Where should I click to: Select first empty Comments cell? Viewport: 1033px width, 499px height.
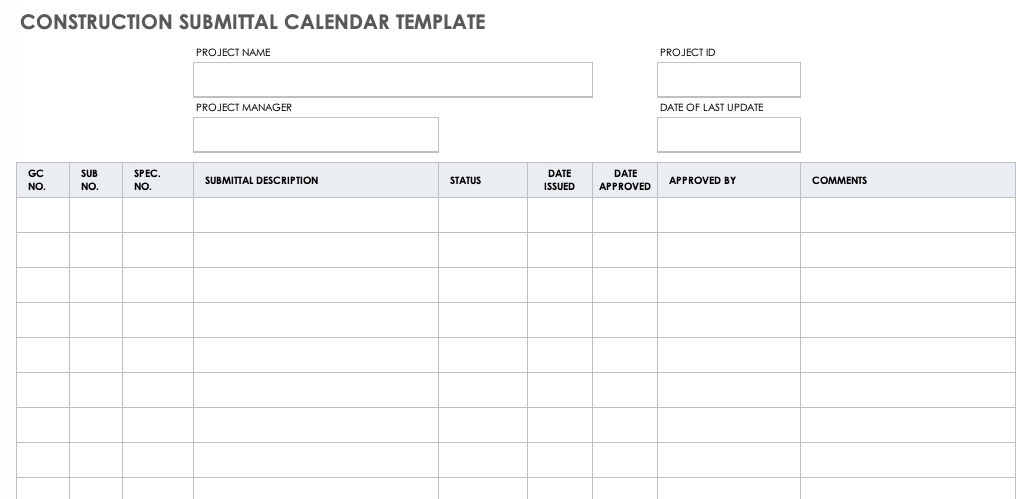tap(907, 215)
